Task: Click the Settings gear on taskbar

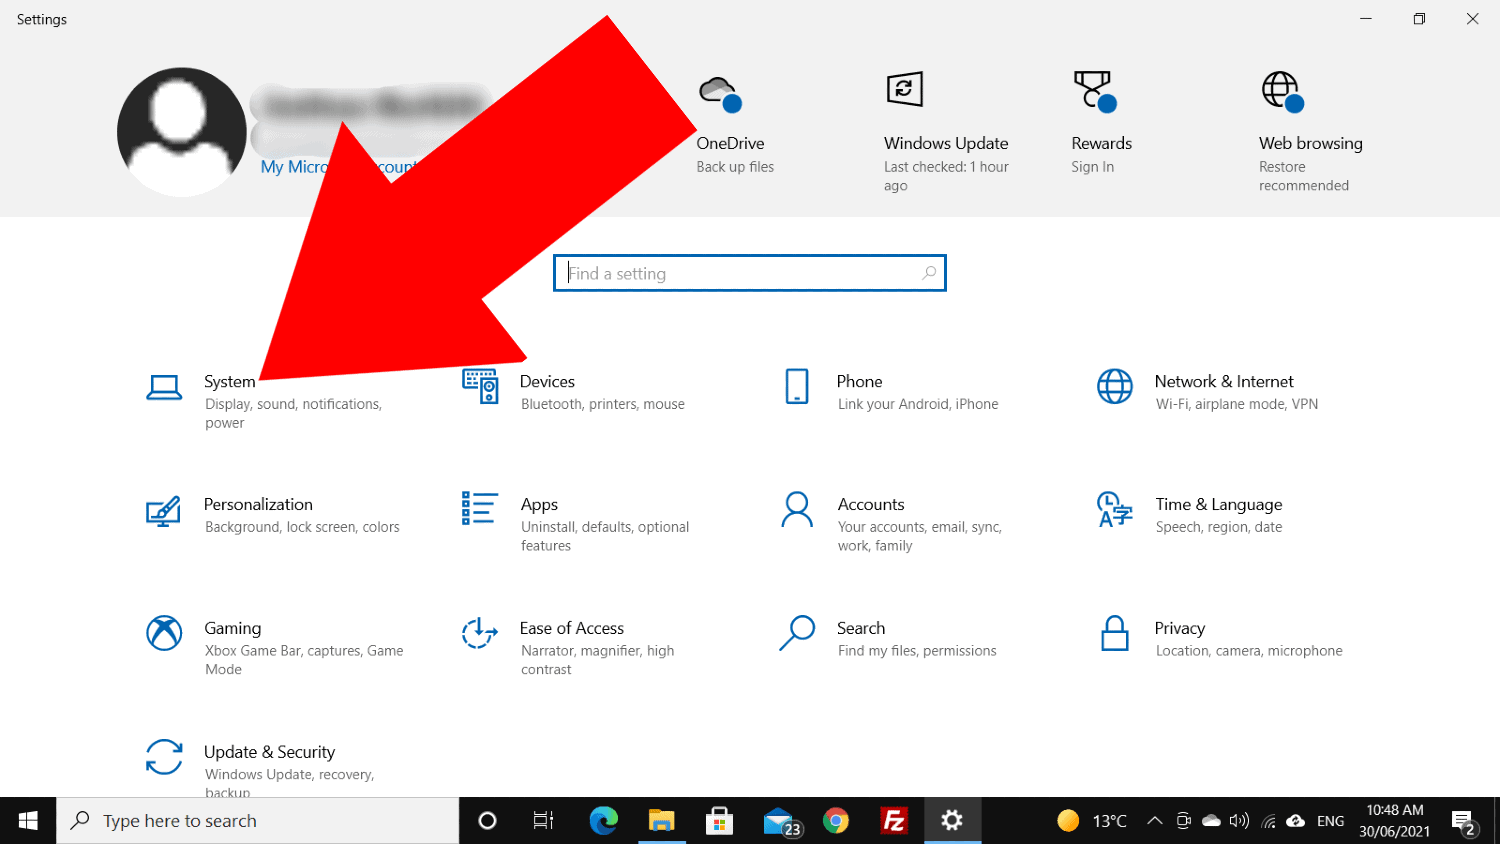Action: (x=952, y=821)
